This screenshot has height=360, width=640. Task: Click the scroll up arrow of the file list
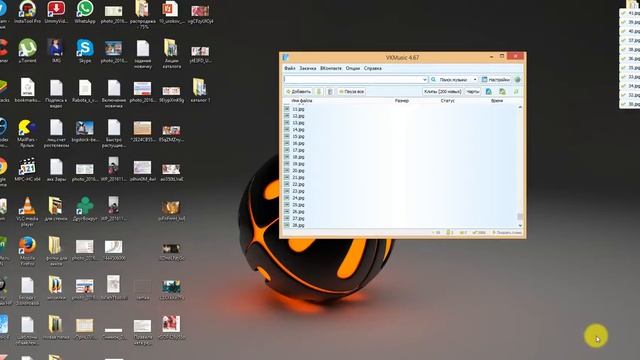coord(520,107)
